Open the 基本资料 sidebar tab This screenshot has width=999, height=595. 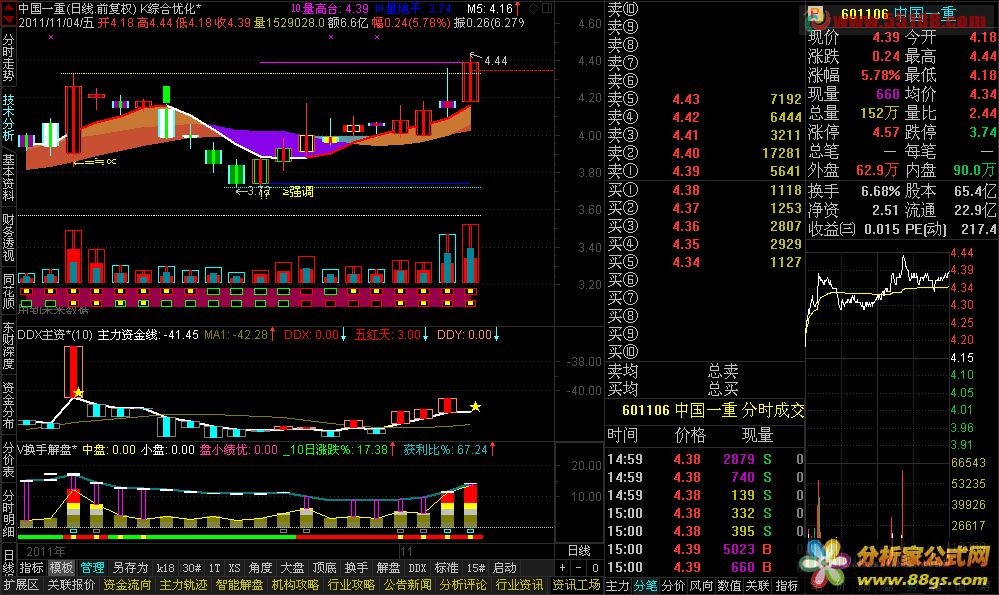tap(8, 176)
